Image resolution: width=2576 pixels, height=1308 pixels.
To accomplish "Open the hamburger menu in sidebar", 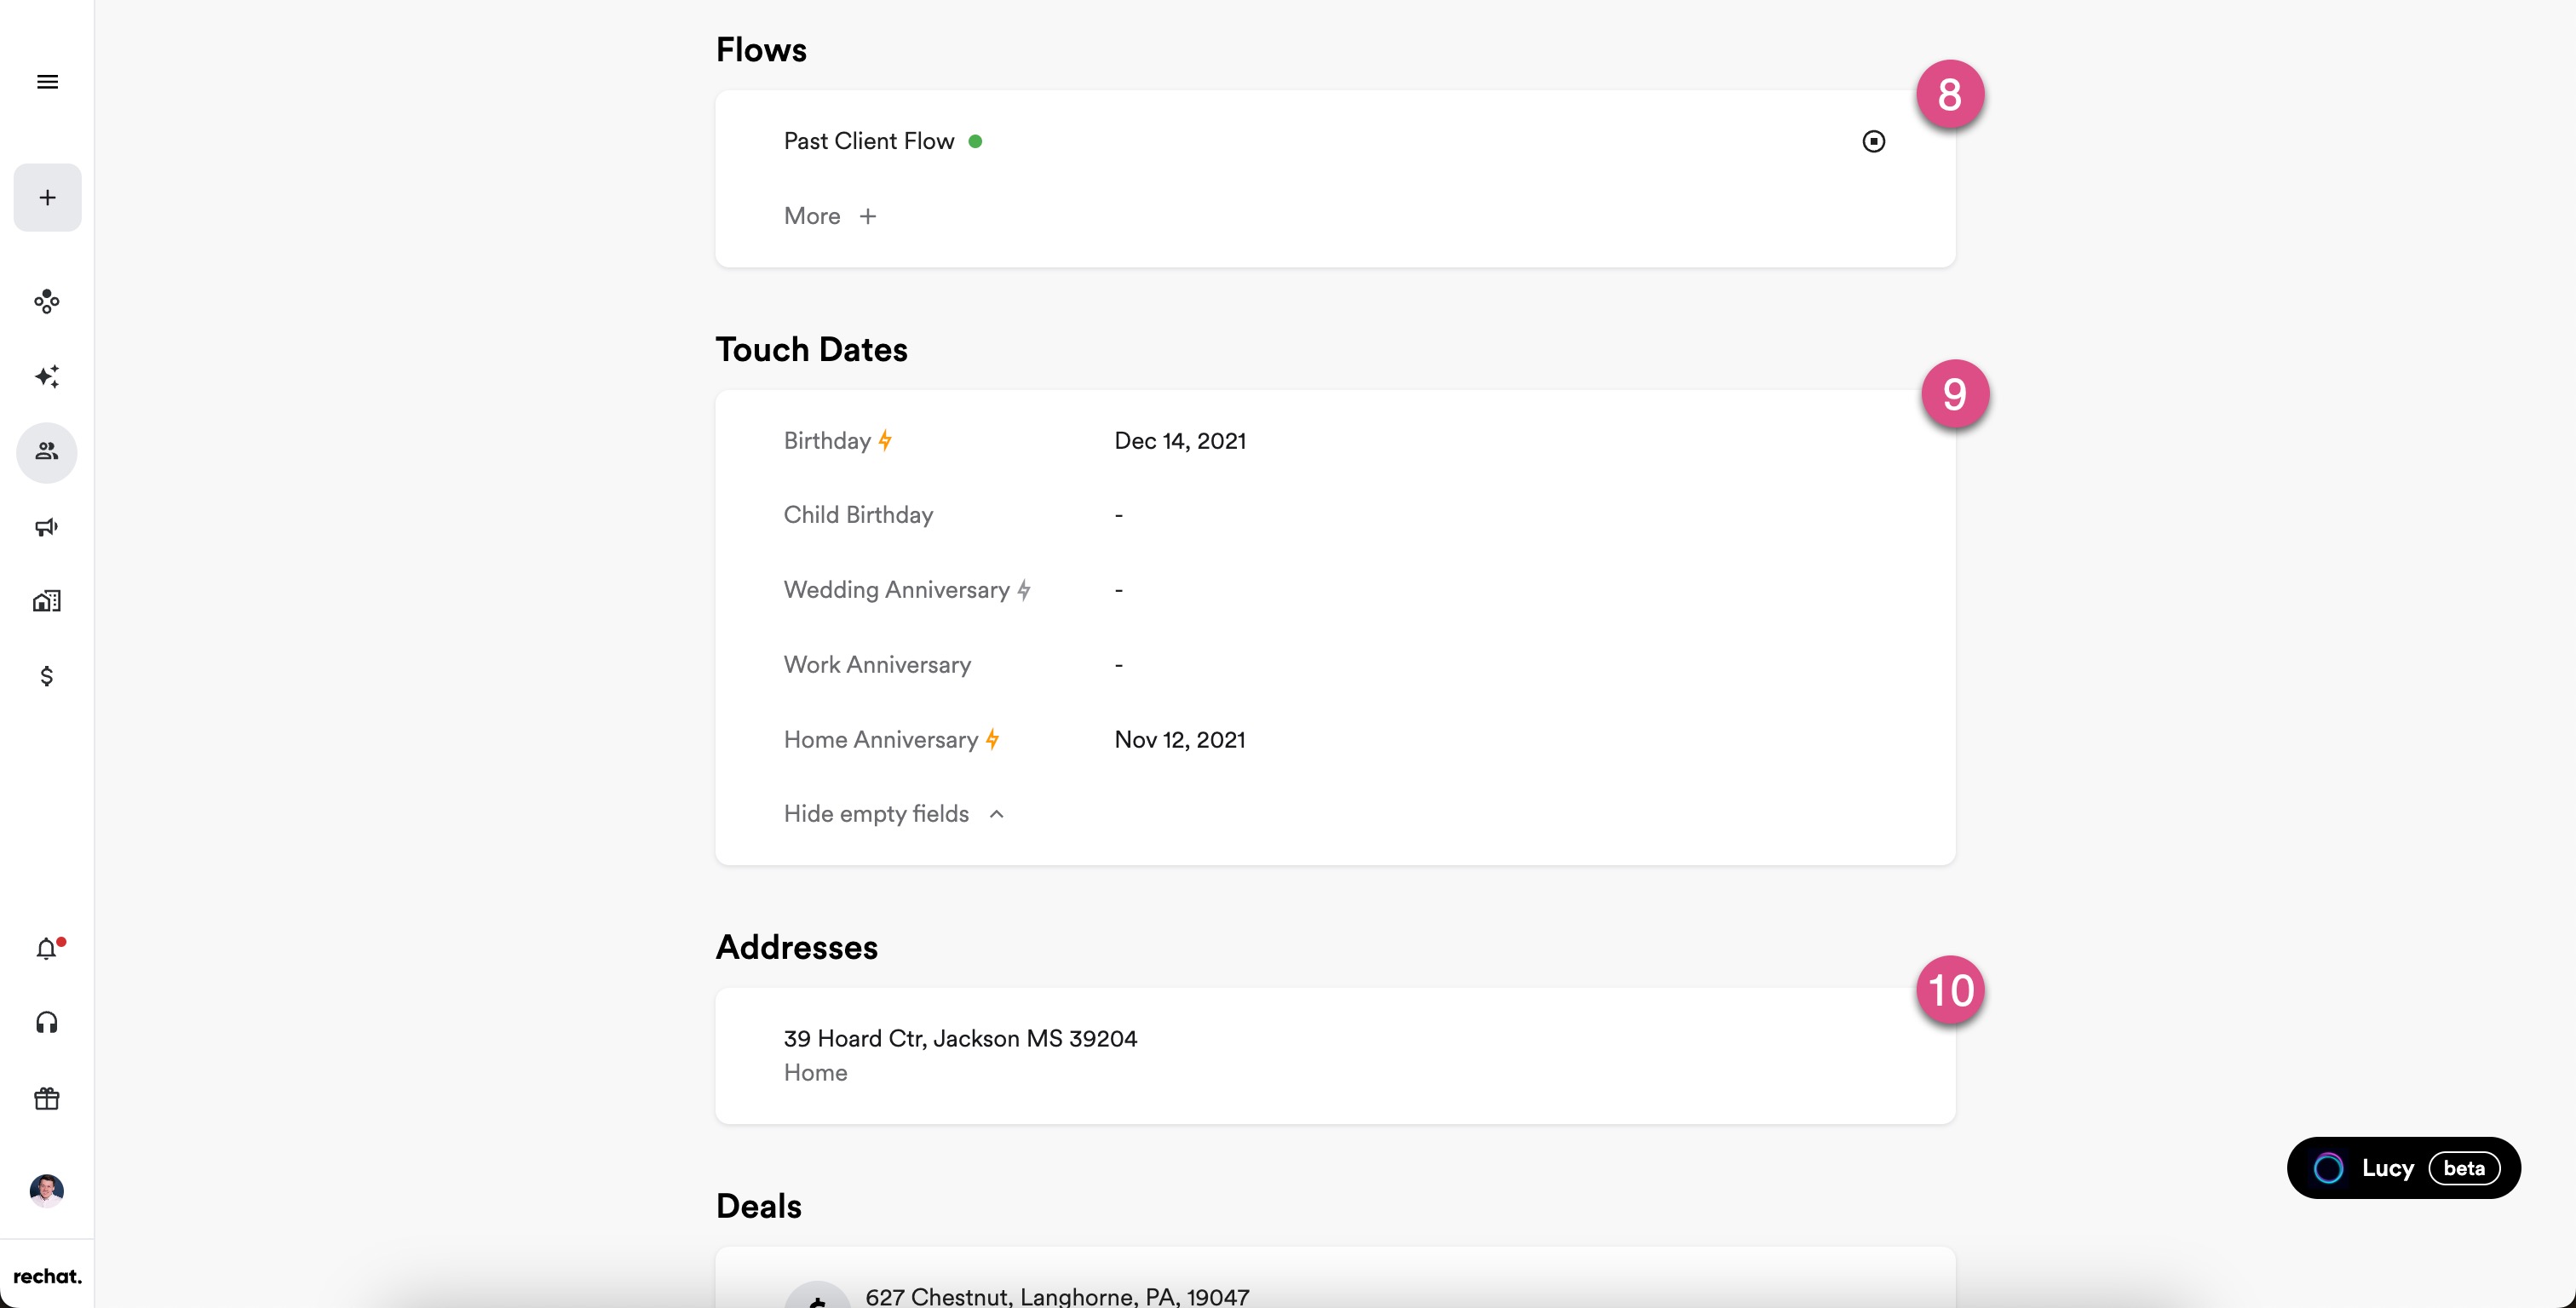I will point(47,82).
